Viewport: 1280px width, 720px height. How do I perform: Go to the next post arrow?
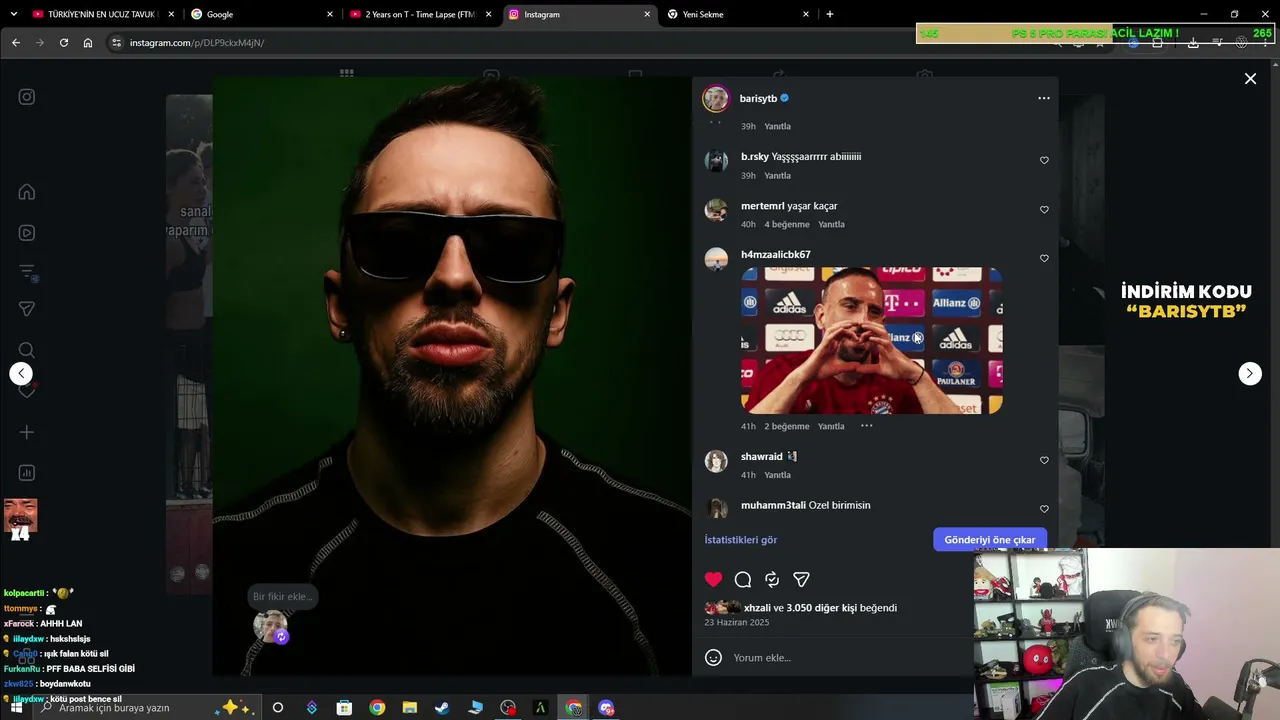(1250, 373)
